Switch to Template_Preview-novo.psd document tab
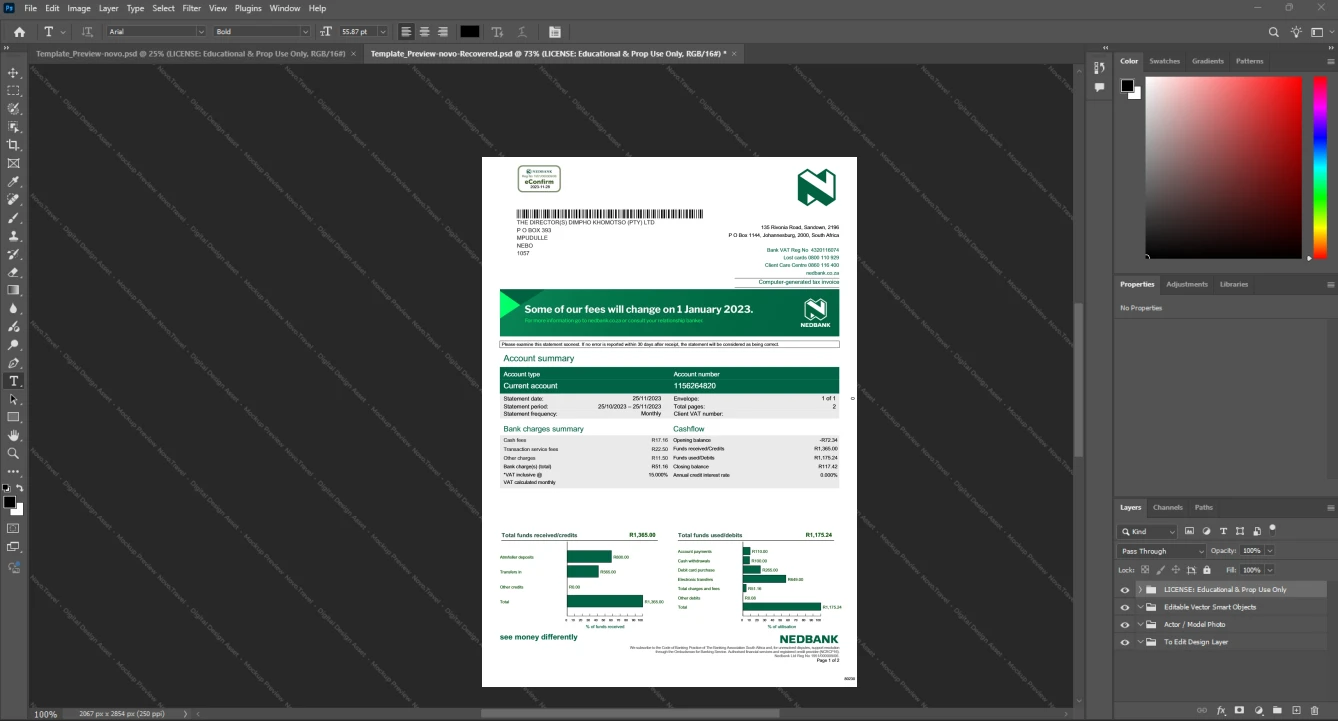Viewport: 1338px width, 721px height. click(x=190, y=53)
